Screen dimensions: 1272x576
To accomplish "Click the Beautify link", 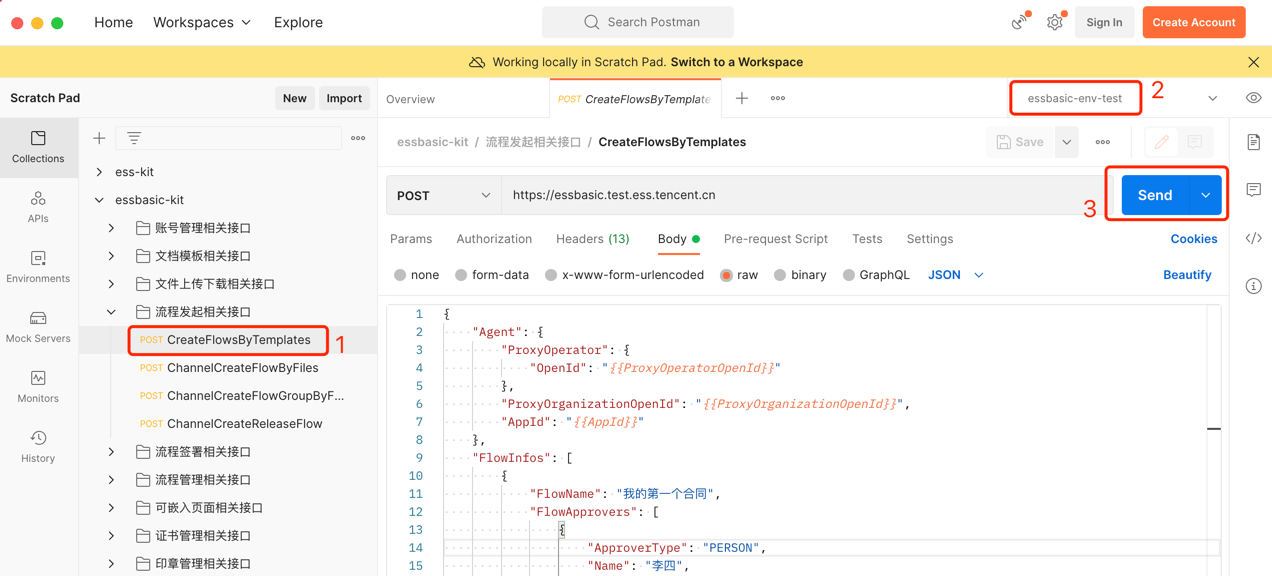I will (1187, 275).
